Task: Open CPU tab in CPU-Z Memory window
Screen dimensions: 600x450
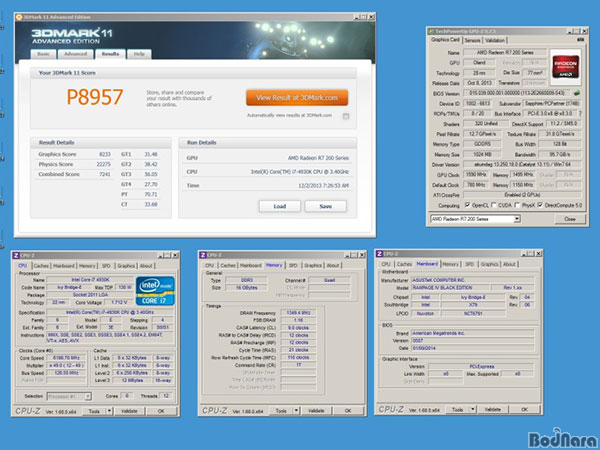Action: pyautogui.click(x=209, y=265)
